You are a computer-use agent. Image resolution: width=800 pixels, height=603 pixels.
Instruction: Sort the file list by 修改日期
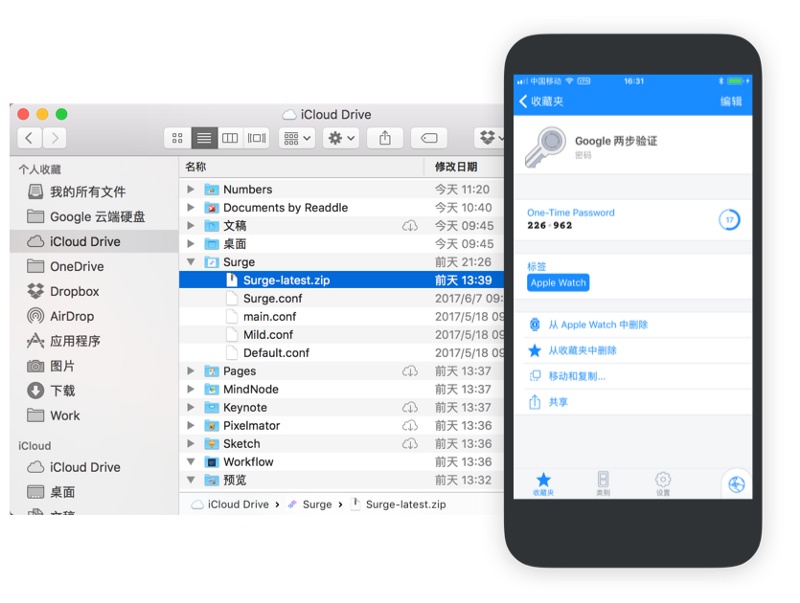point(456,167)
